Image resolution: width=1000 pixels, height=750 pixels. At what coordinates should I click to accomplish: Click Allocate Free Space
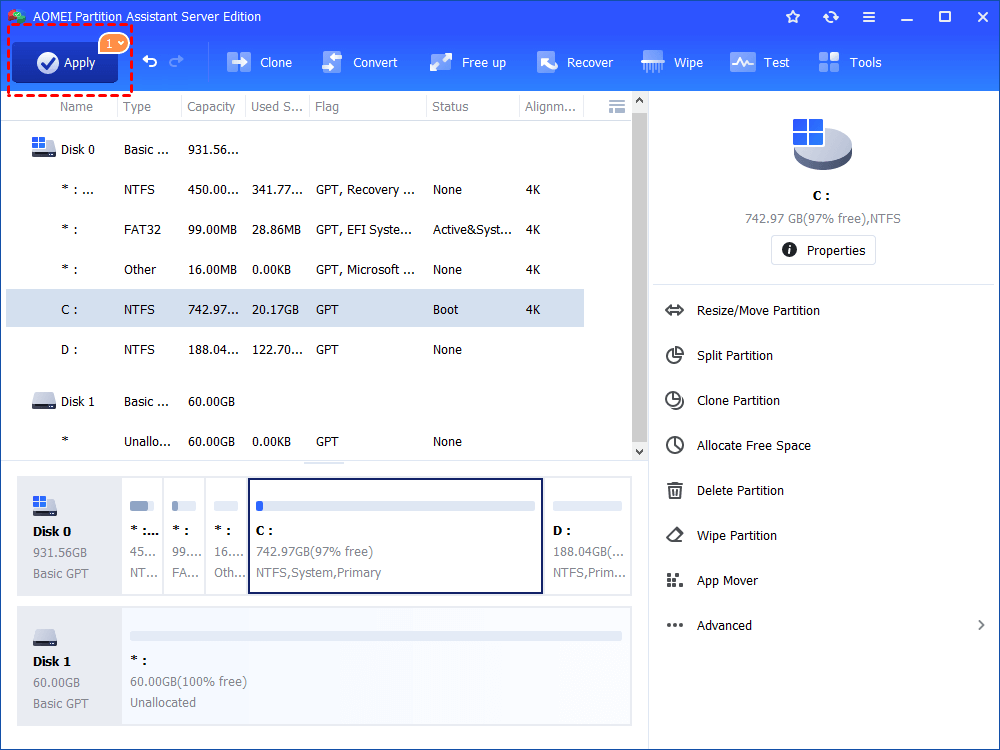point(753,445)
